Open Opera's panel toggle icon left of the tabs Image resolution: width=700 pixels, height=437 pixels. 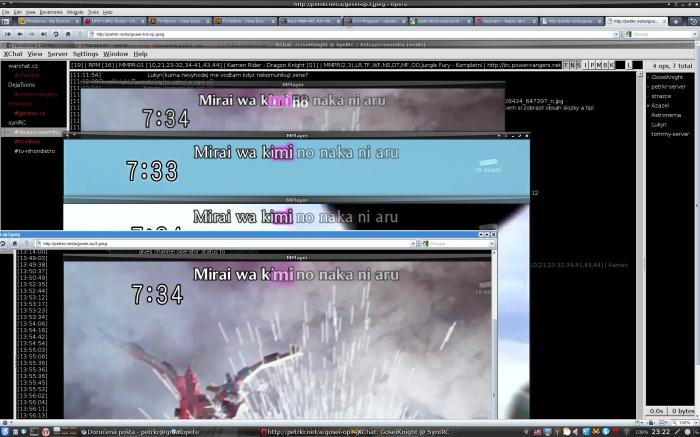point(6,21)
